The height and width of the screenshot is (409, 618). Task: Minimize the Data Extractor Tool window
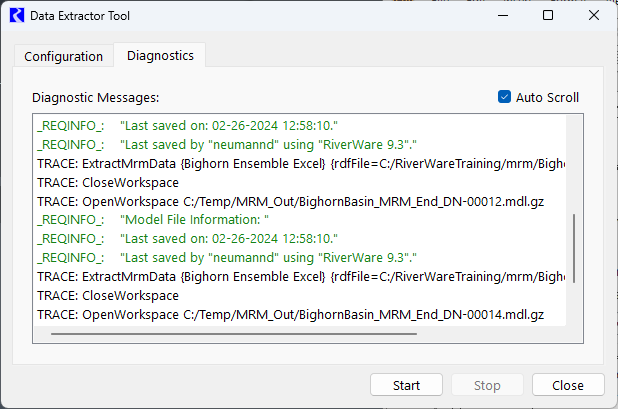[502, 16]
